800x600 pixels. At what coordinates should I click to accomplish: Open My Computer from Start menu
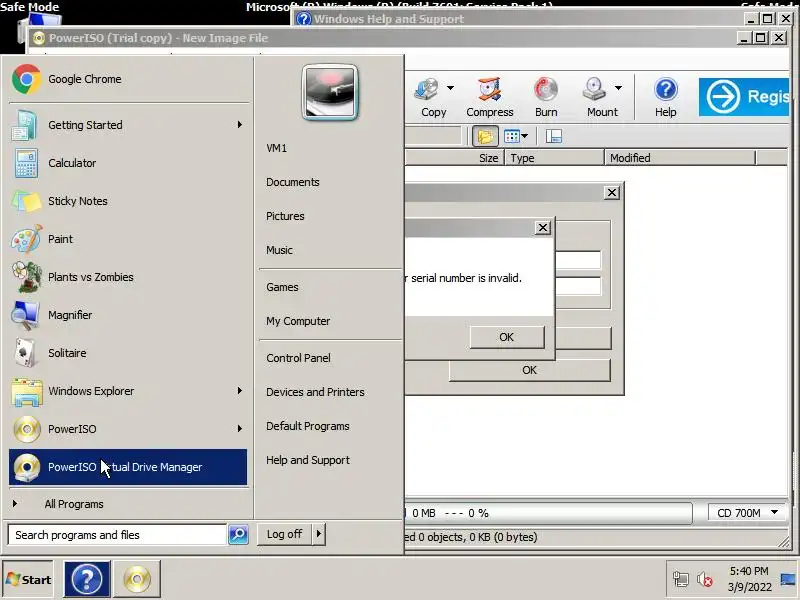[298, 321]
